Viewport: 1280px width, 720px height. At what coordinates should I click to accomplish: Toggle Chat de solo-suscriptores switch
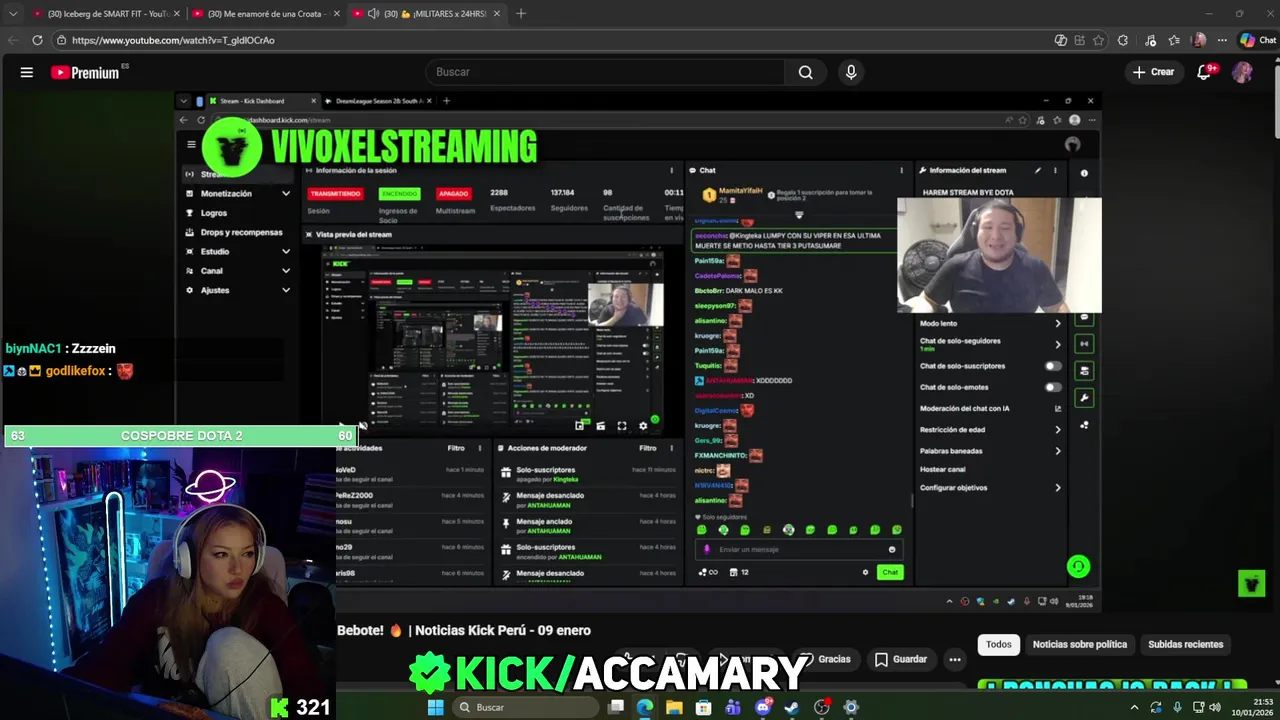point(1053,366)
